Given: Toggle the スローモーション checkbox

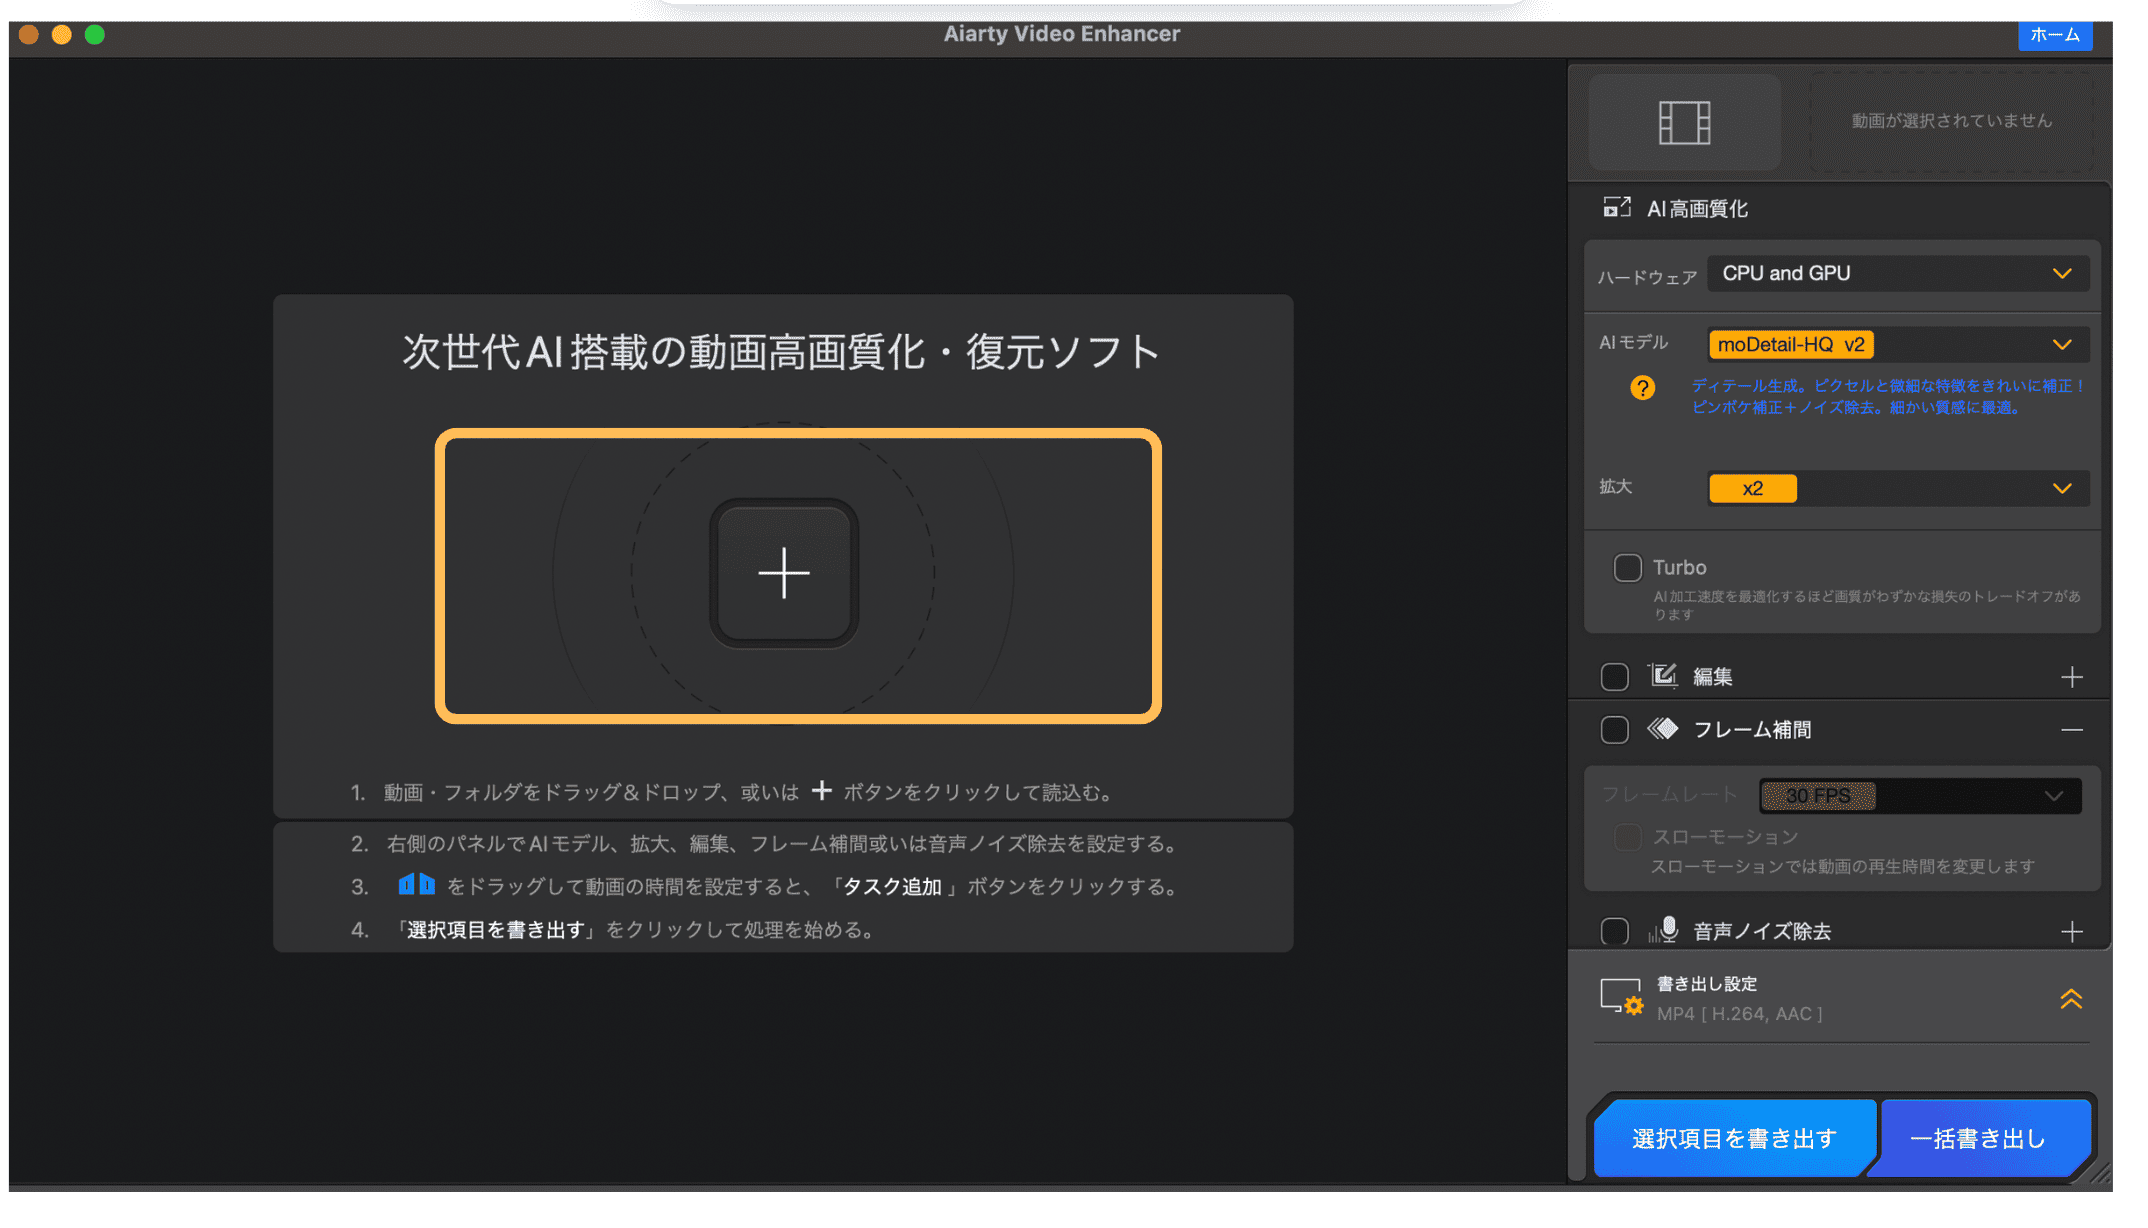Looking at the screenshot, I should tap(1627, 837).
